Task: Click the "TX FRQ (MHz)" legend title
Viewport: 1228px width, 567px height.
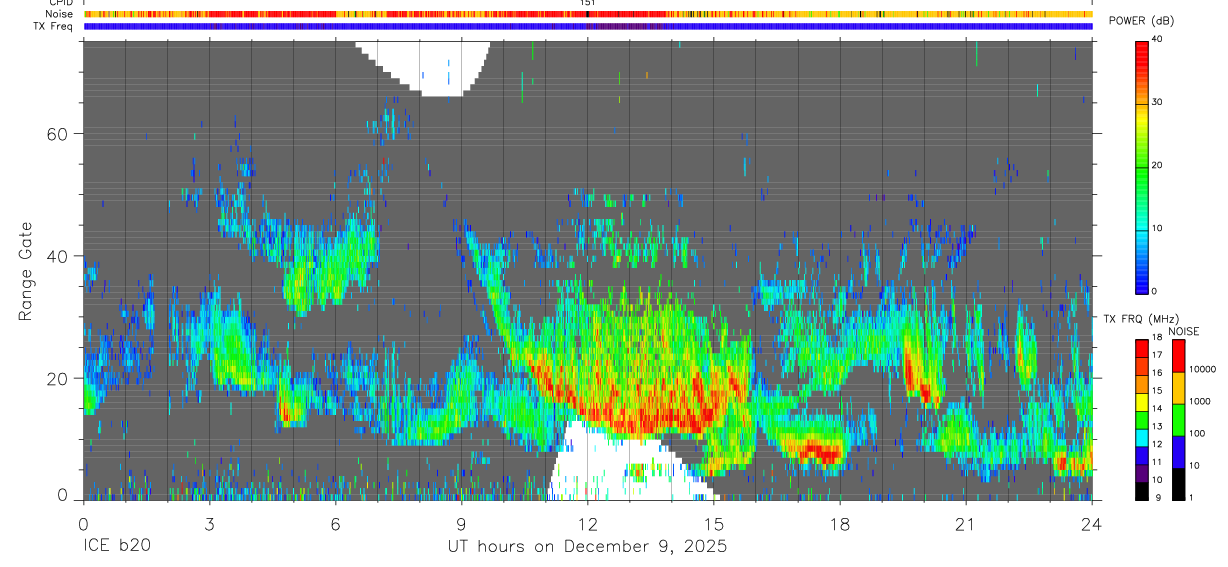Action: point(1140,319)
